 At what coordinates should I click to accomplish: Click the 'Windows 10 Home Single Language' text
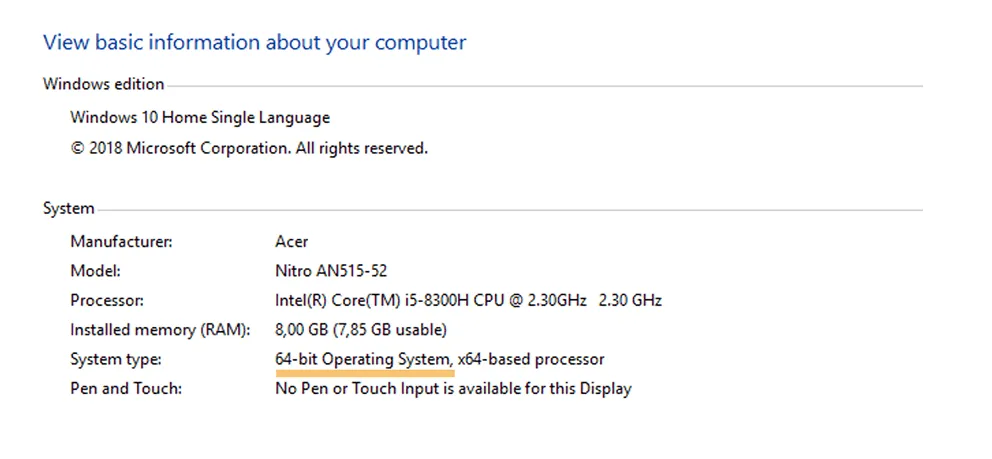(200, 118)
